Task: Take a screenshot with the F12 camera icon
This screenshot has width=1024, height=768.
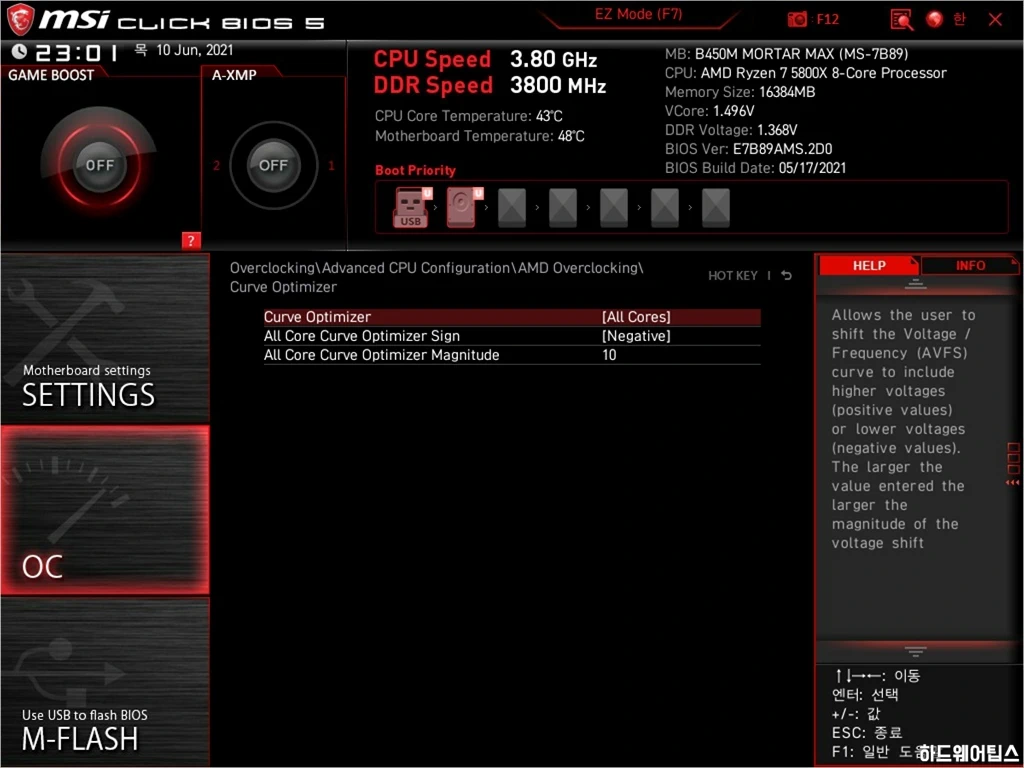Action: coord(797,20)
